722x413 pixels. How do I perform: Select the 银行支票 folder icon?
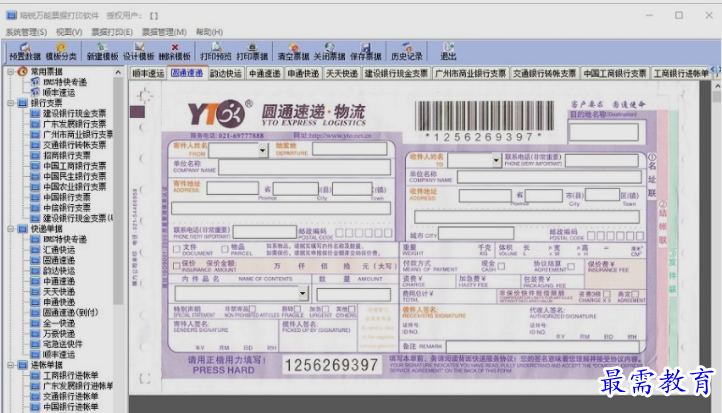(23, 103)
